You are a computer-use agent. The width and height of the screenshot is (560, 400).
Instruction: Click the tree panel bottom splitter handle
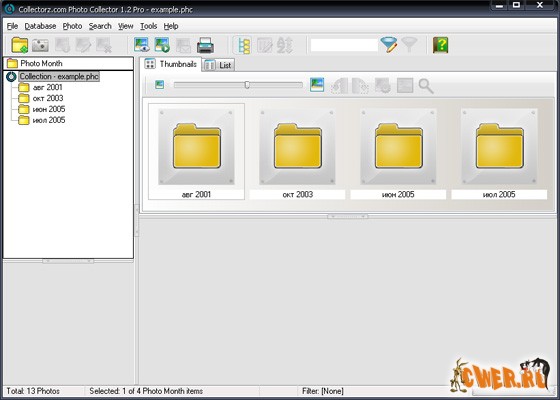(x=68, y=261)
